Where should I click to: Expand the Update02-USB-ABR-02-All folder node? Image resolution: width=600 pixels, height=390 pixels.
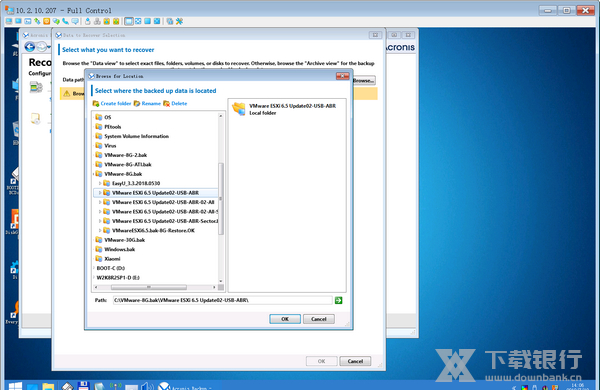(100, 202)
